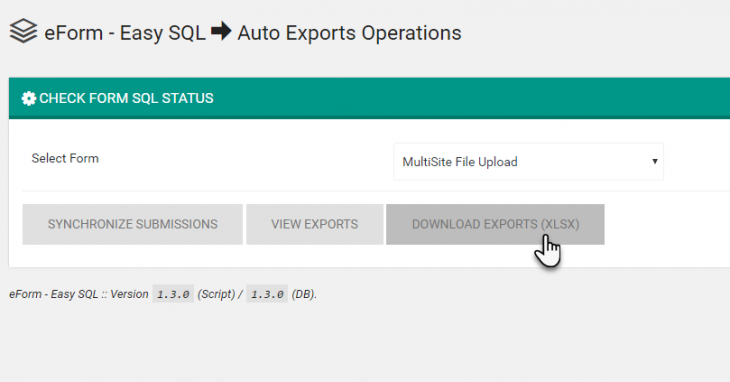Click the stacked layers eForm icon
The width and height of the screenshot is (730, 382).
[x=23, y=32]
